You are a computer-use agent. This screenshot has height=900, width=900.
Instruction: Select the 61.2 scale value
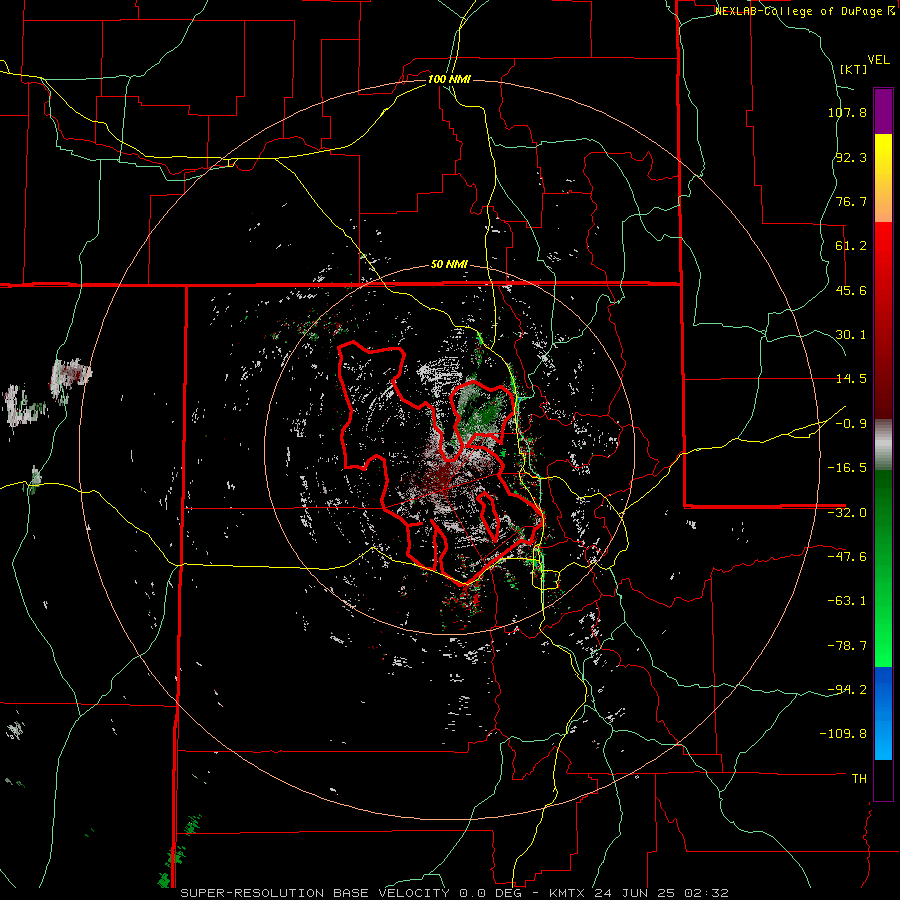pos(851,246)
